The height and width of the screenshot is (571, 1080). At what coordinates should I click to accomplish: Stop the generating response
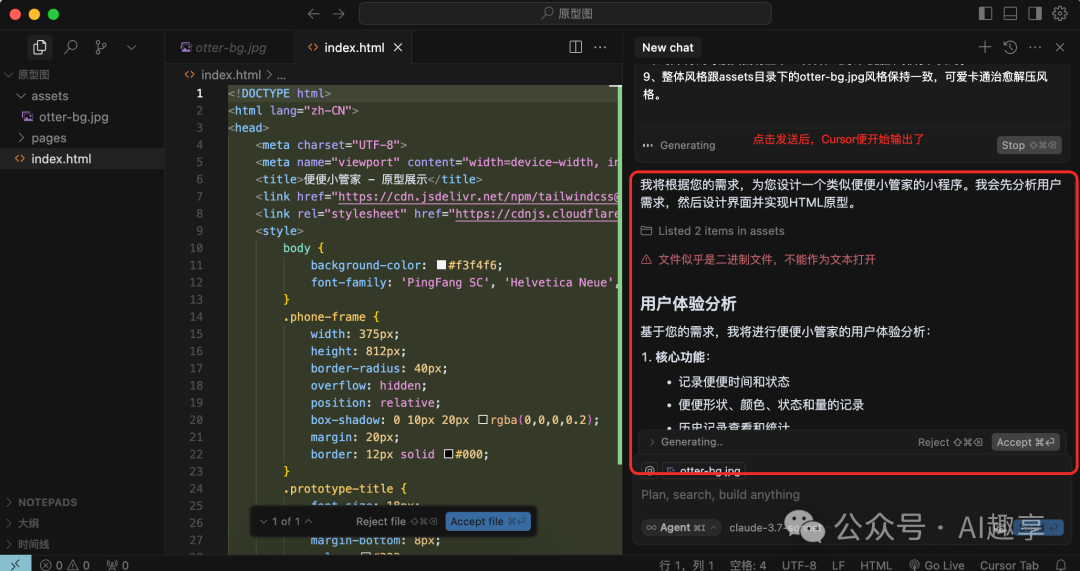(1029, 145)
